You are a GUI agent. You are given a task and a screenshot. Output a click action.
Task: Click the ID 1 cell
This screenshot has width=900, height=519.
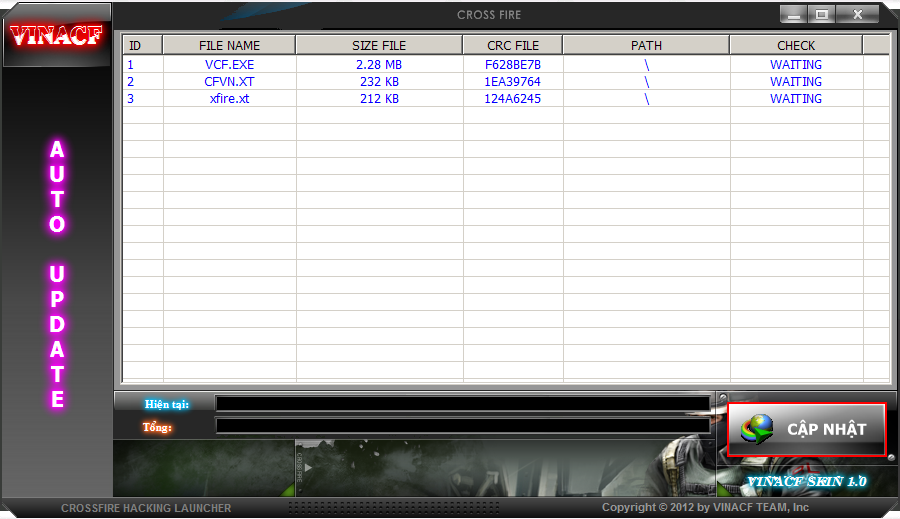(142, 64)
